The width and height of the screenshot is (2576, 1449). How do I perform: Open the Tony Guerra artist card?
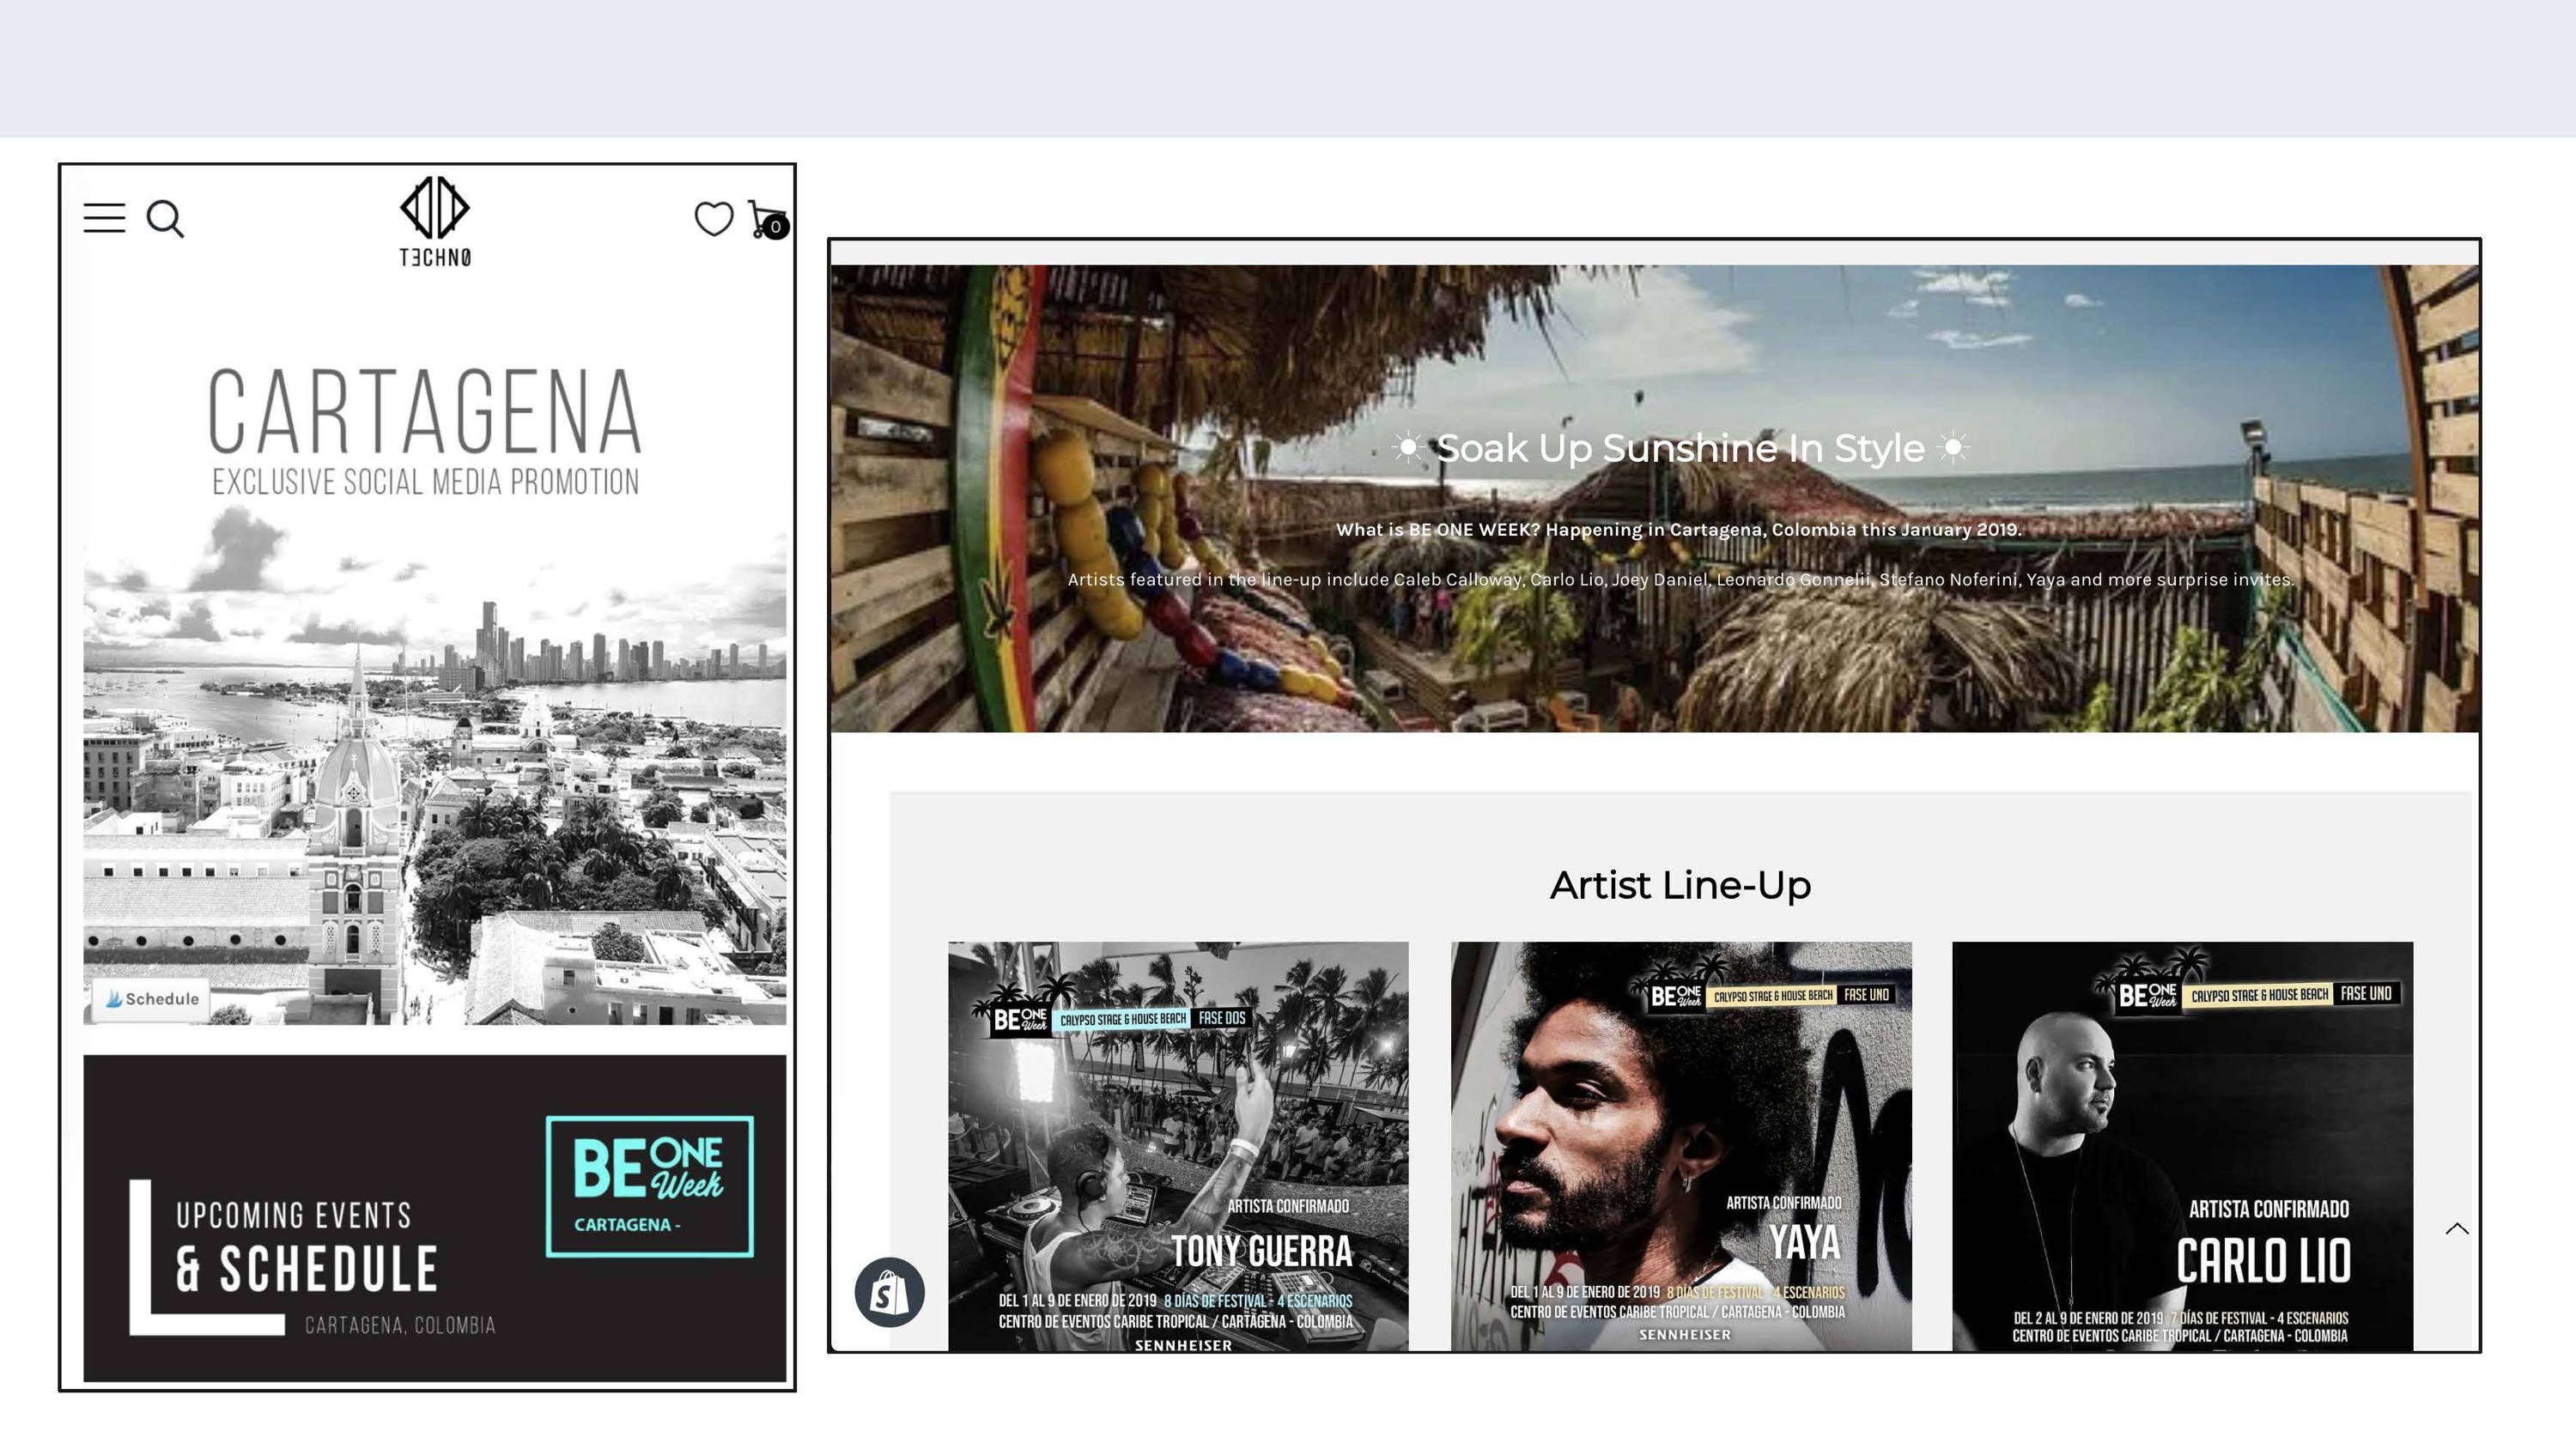pos(1178,1146)
